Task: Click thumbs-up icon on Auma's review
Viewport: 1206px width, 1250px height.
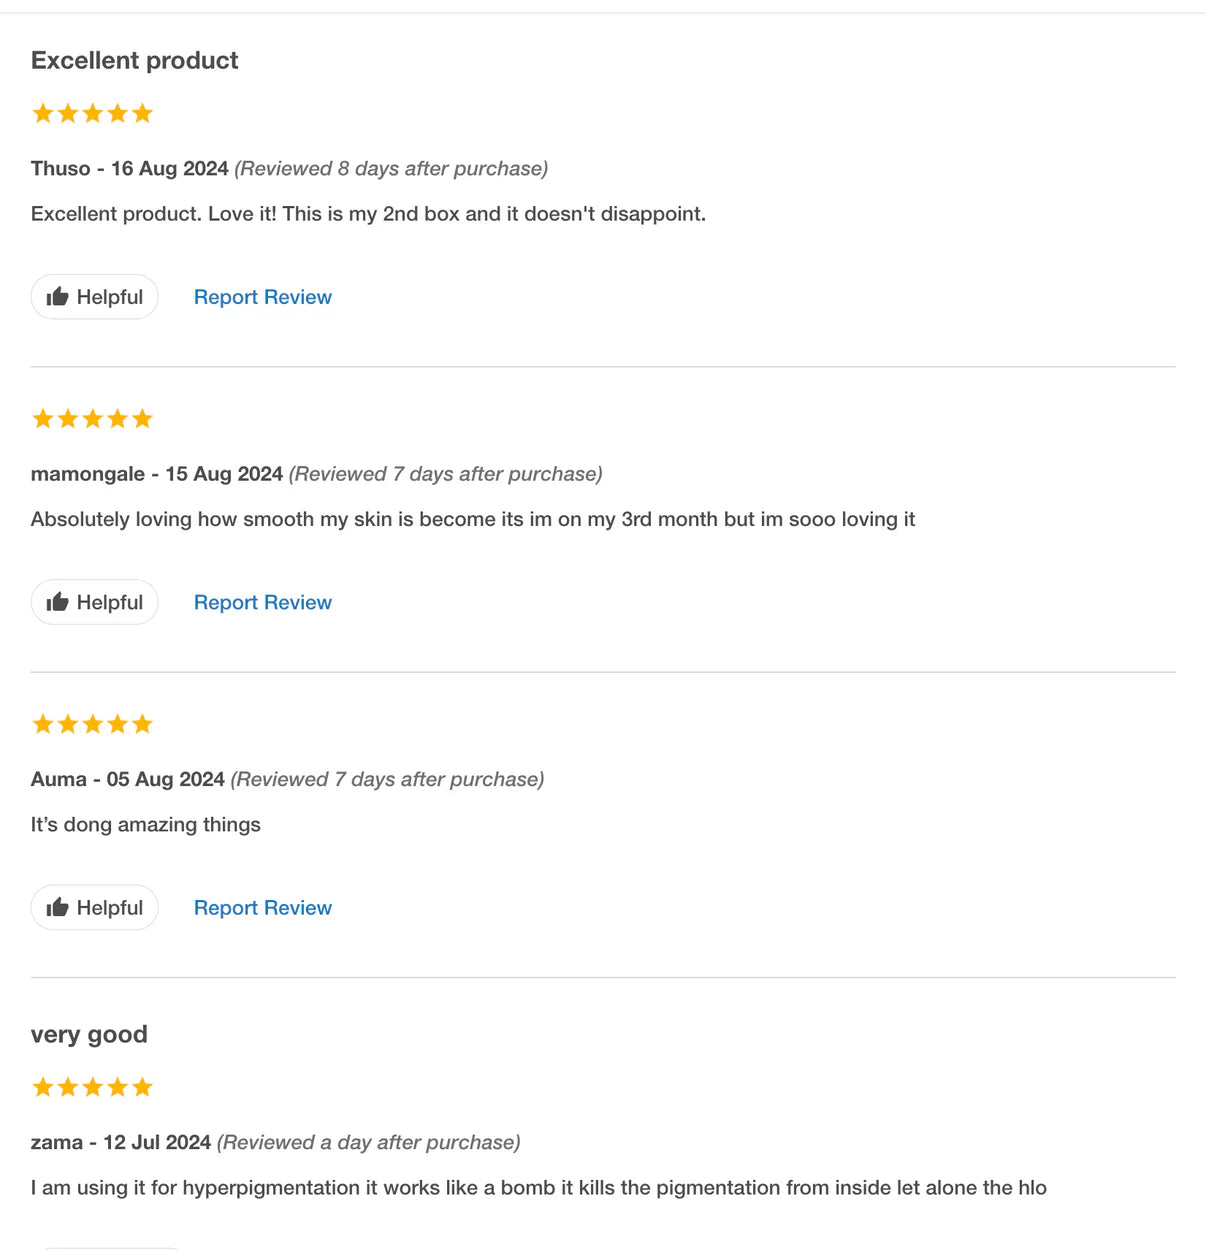Action: click(x=58, y=907)
